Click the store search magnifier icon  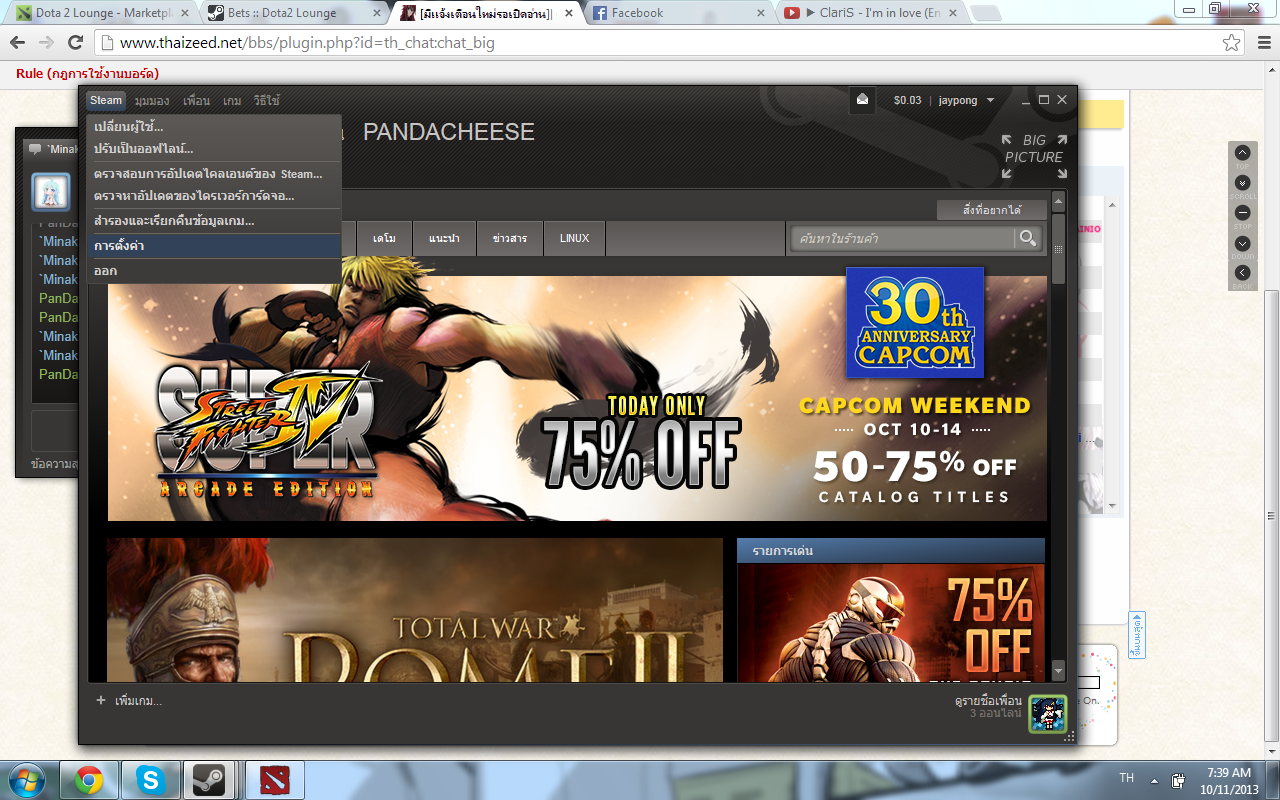point(1027,238)
